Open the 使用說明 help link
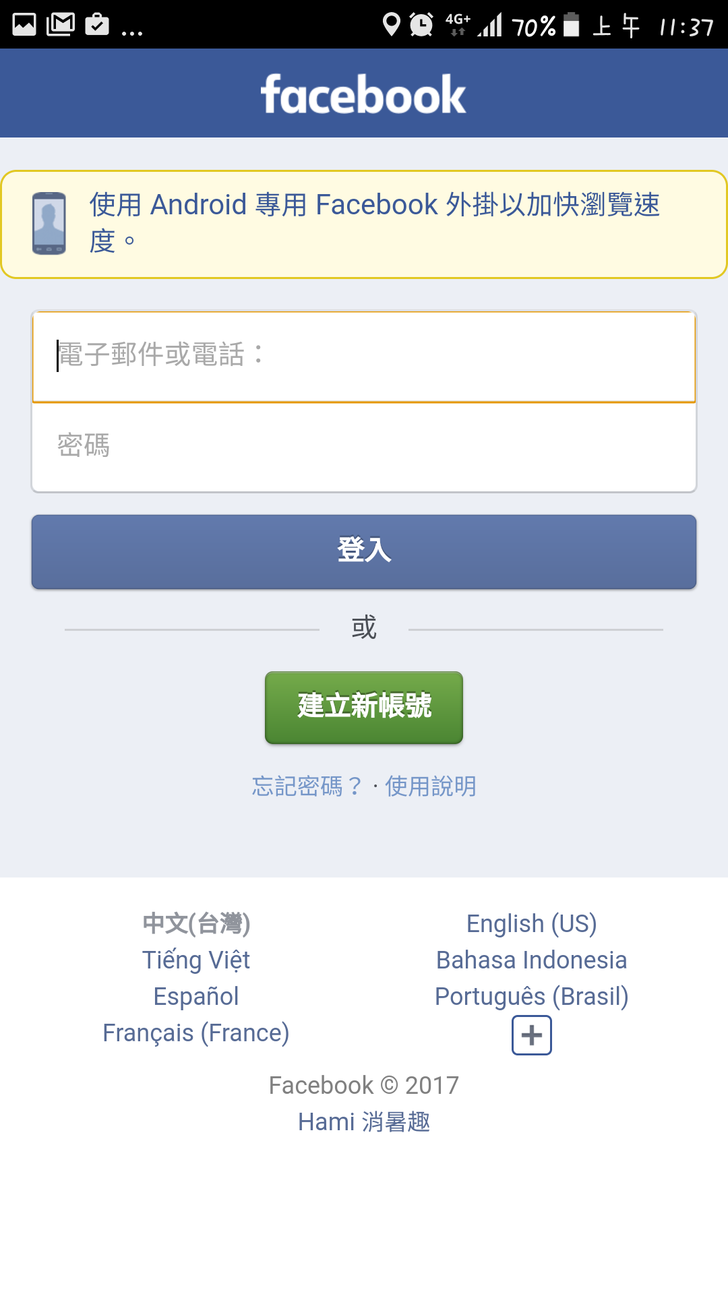The height and width of the screenshot is (1294, 728). (431, 786)
